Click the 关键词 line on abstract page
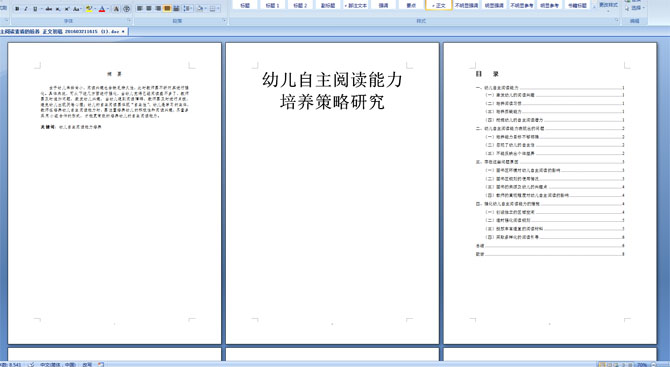Viewport: 670px width, 367px height. (71, 127)
